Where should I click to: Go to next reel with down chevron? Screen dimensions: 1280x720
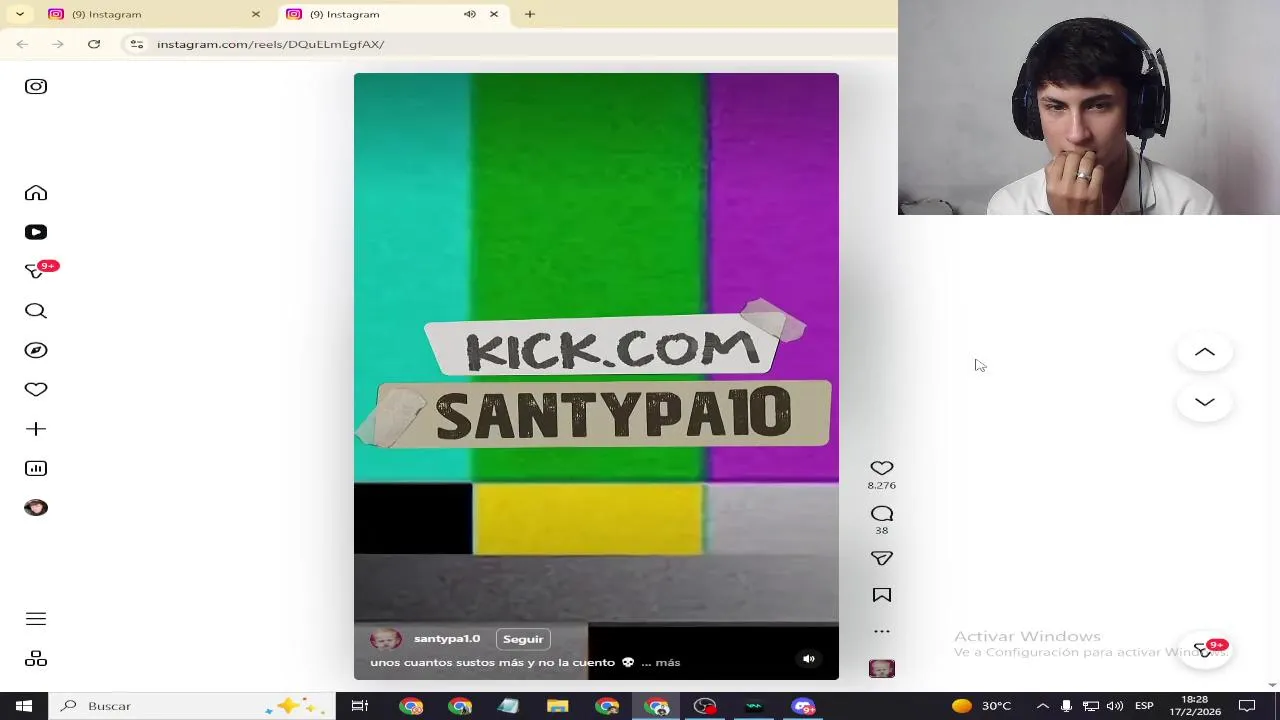pos(1204,402)
